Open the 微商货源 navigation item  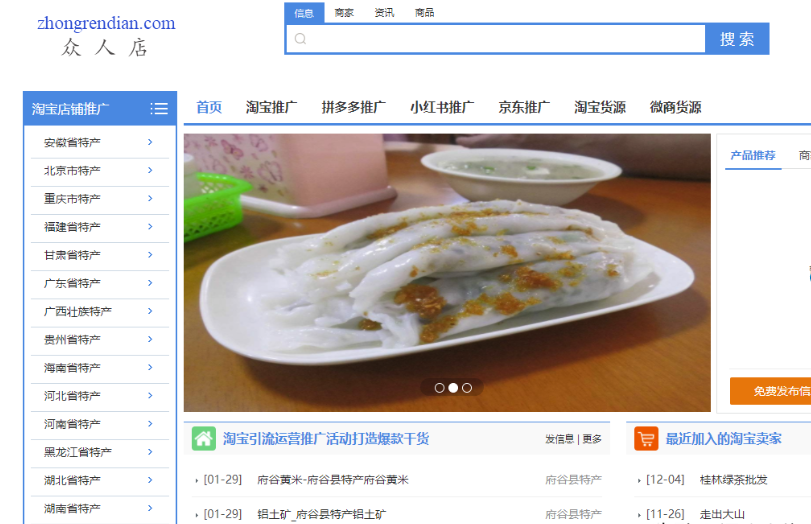pos(675,108)
